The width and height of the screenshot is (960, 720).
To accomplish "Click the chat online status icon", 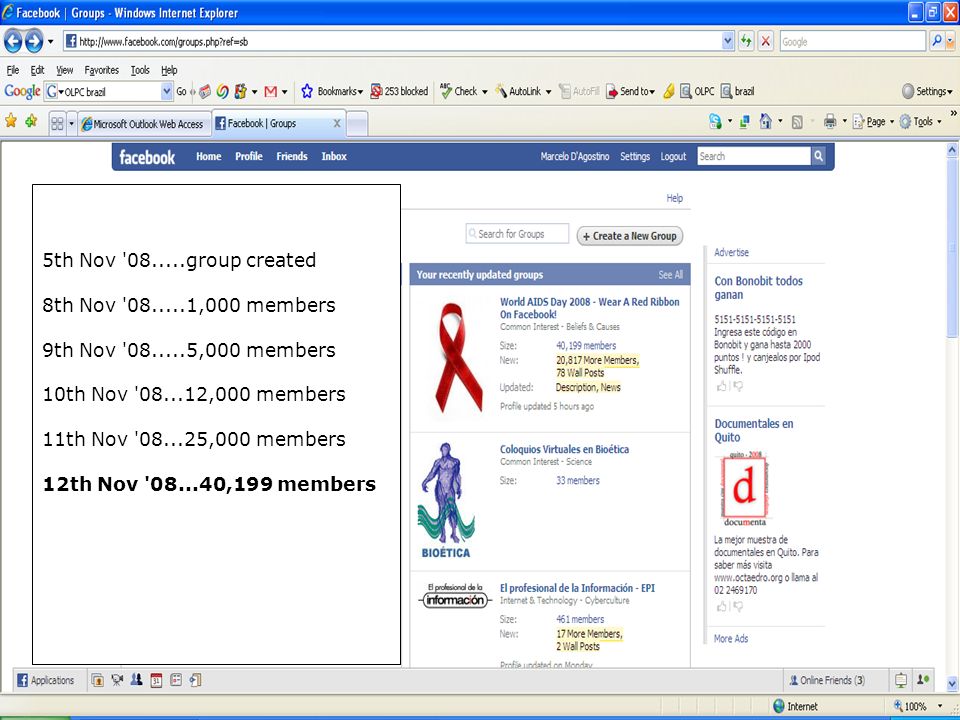I will click(923, 680).
